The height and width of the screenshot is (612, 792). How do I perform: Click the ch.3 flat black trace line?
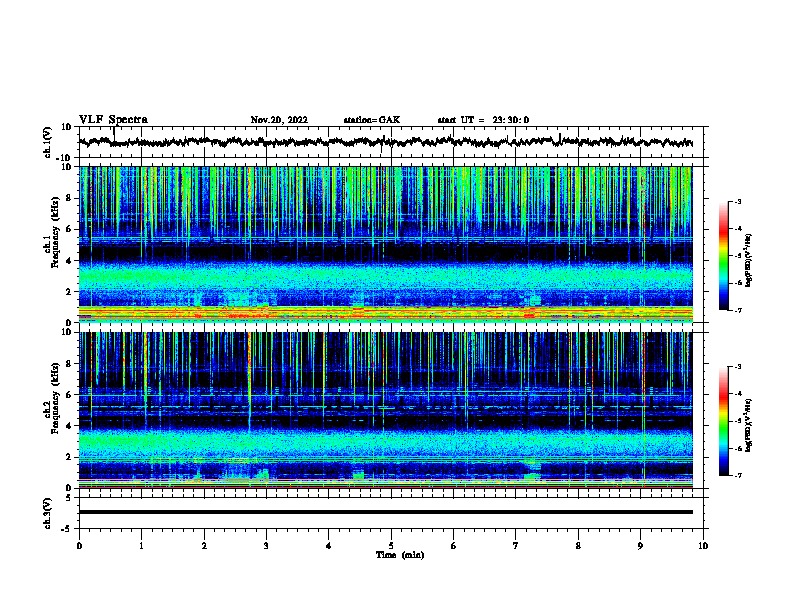[385, 512]
